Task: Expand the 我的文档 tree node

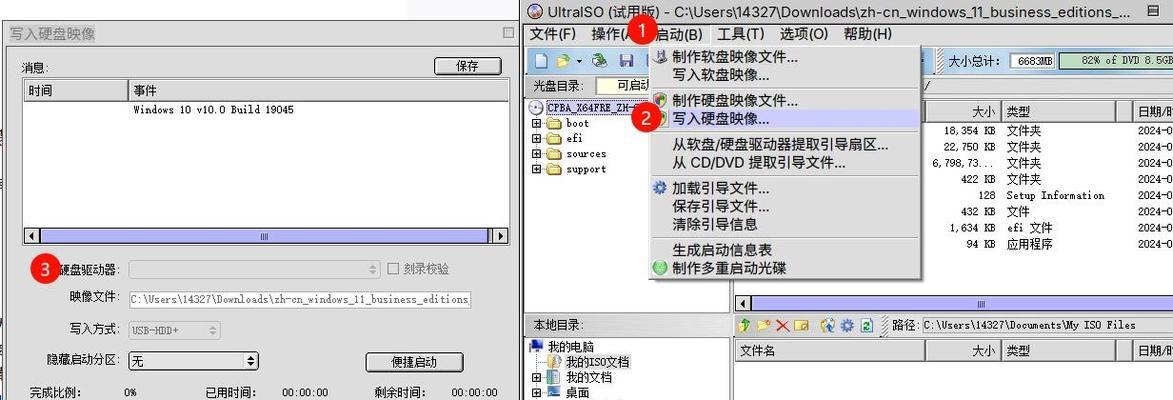Action: pyautogui.click(x=536, y=378)
